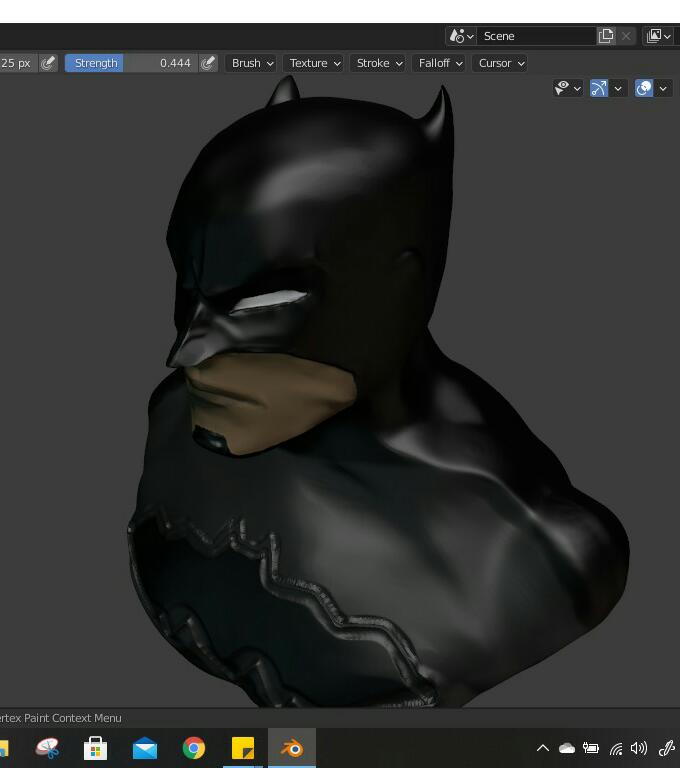Create a new scene with copy icon

pos(606,36)
